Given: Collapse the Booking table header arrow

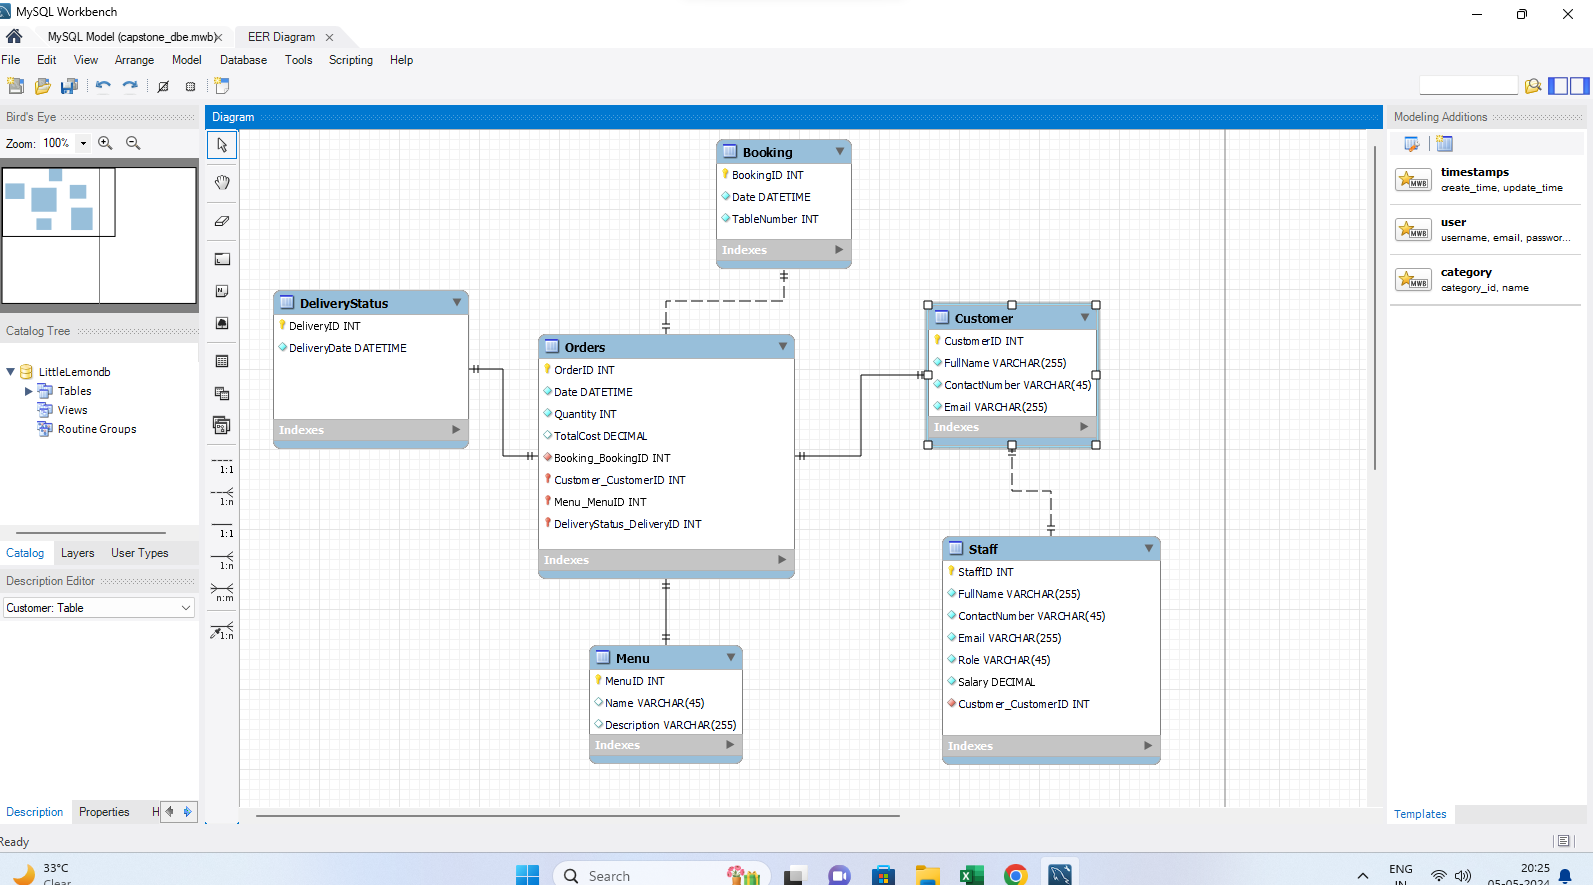Looking at the screenshot, I should [840, 151].
